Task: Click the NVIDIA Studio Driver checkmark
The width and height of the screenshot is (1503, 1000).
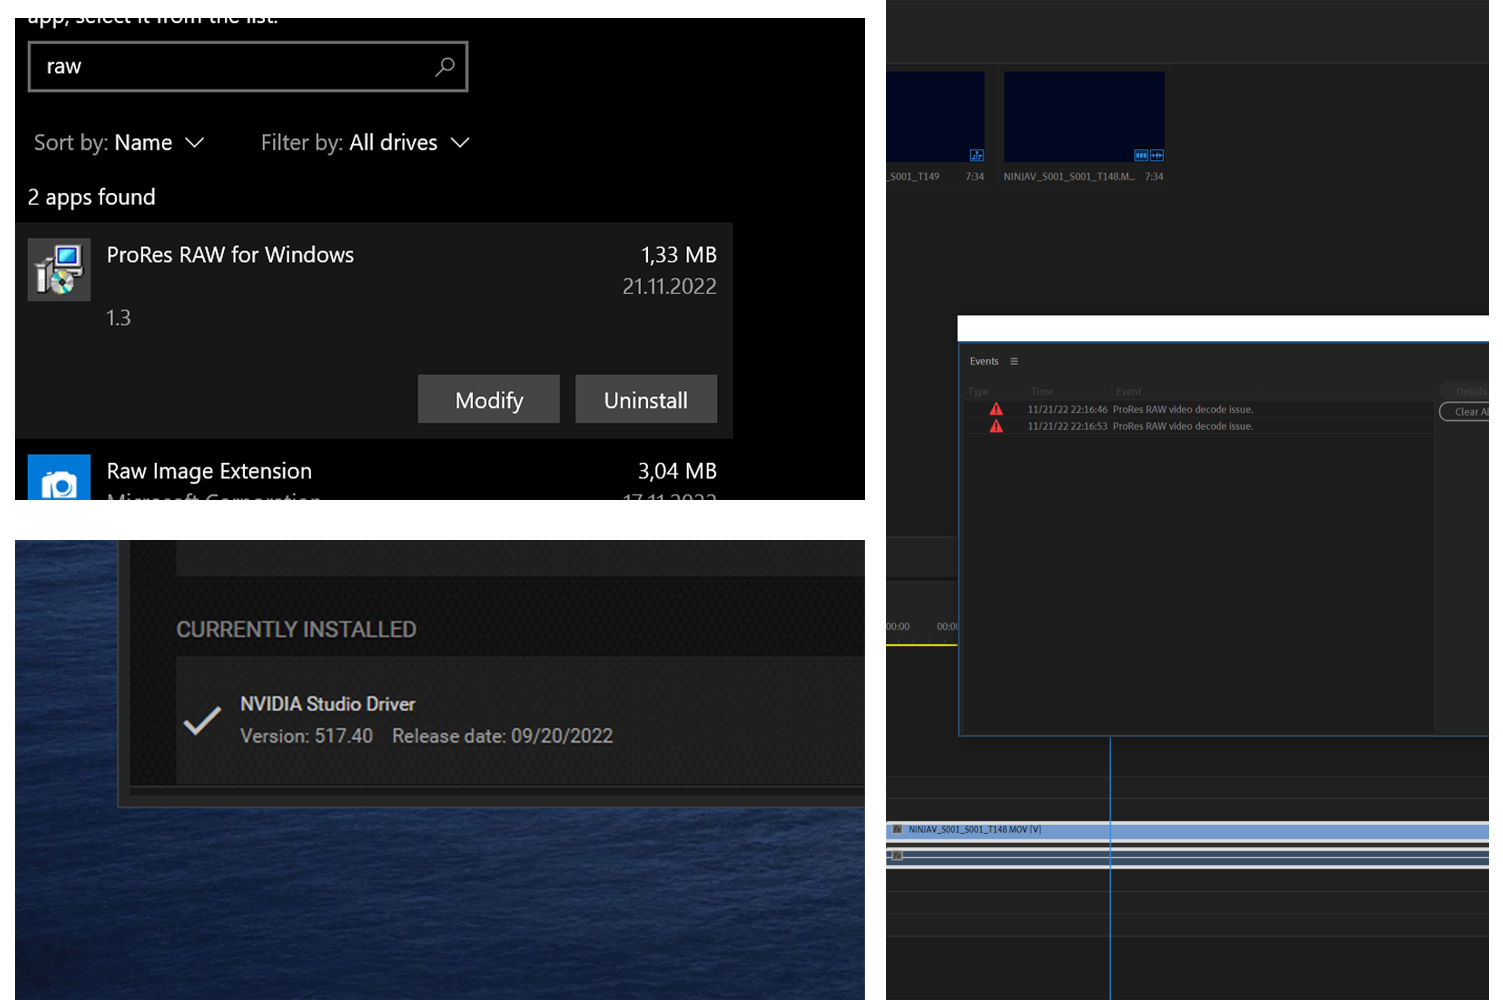Action: click(x=203, y=719)
